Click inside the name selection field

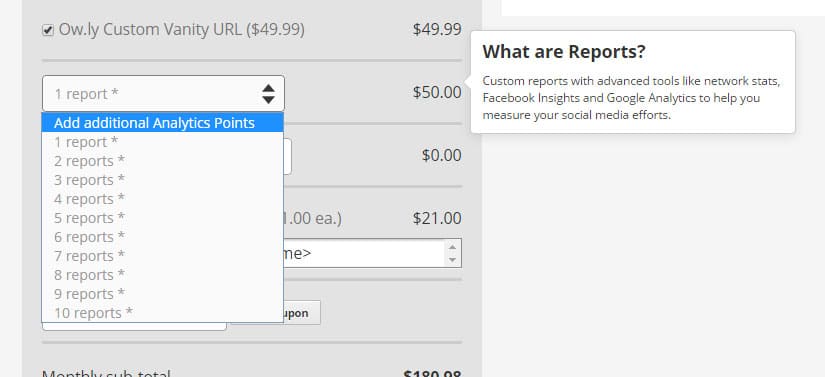click(x=365, y=253)
